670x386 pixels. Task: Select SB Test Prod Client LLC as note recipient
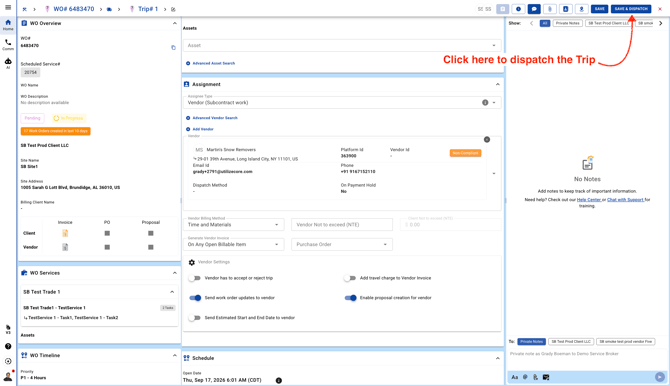coord(571,342)
